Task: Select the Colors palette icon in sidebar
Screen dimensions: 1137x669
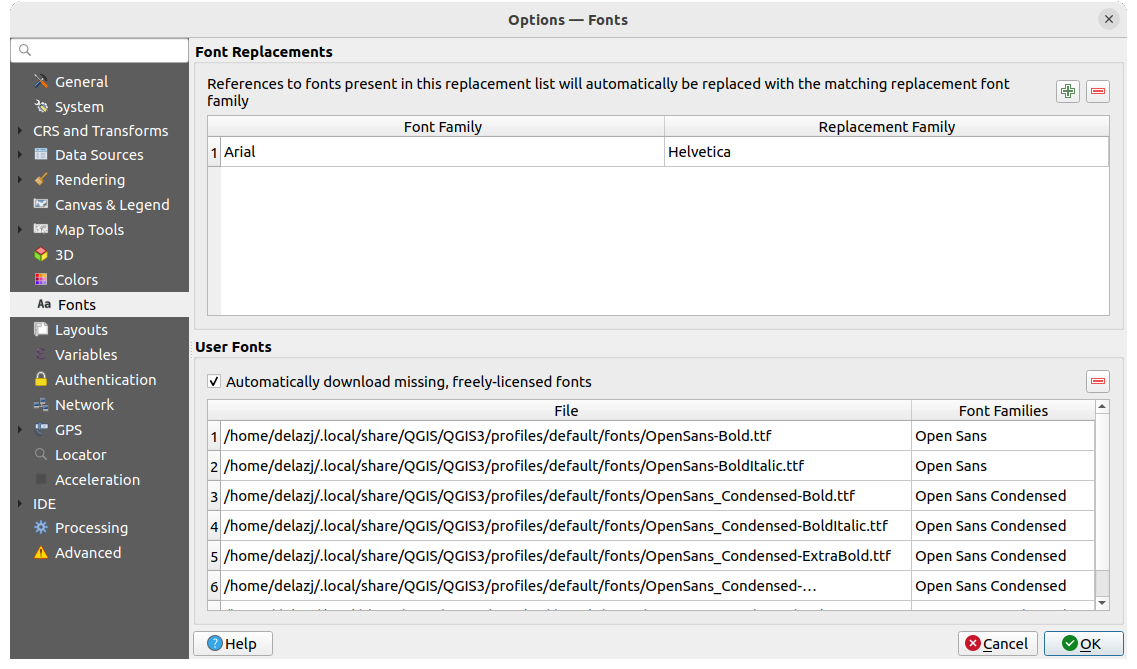Action: pyautogui.click(x=41, y=280)
